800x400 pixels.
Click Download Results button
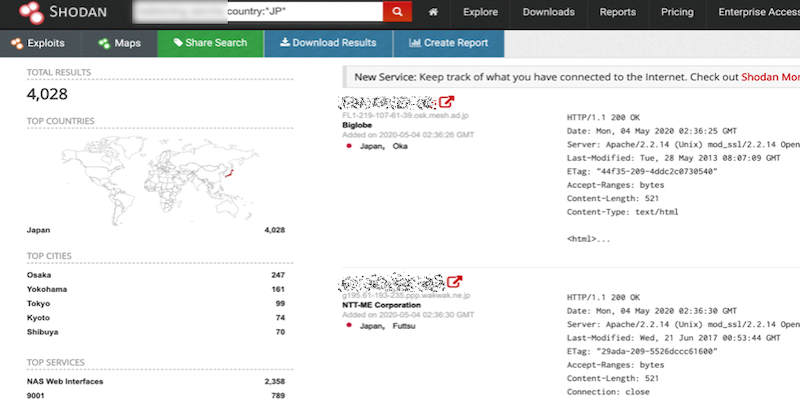[x=328, y=43]
